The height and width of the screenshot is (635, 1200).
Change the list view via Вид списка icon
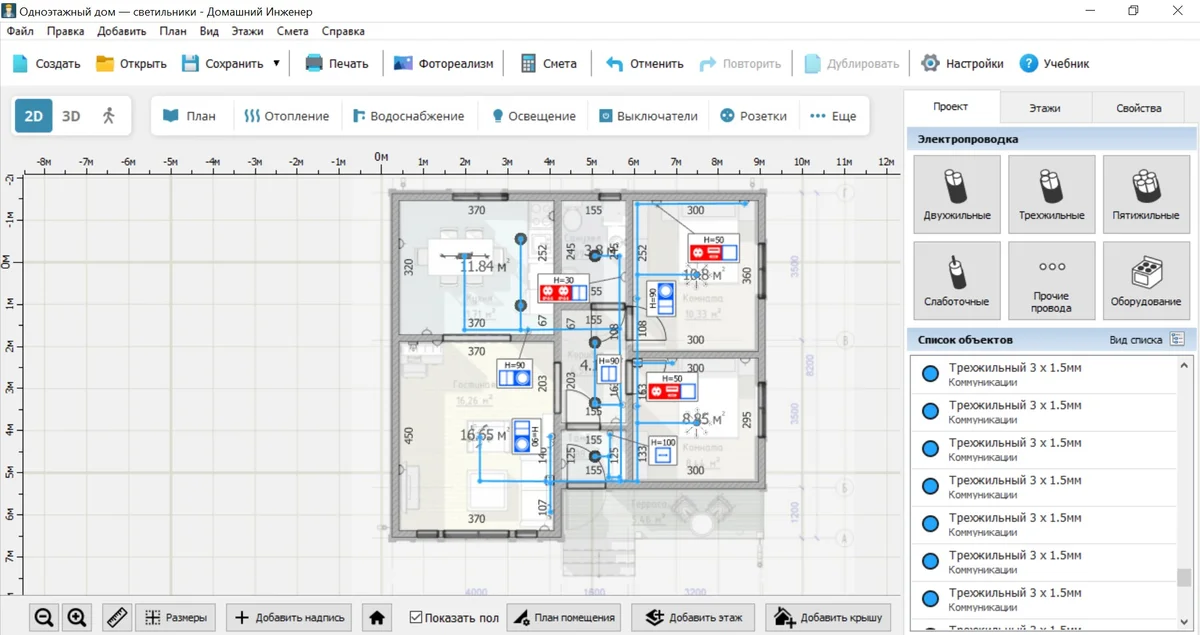[1176, 340]
